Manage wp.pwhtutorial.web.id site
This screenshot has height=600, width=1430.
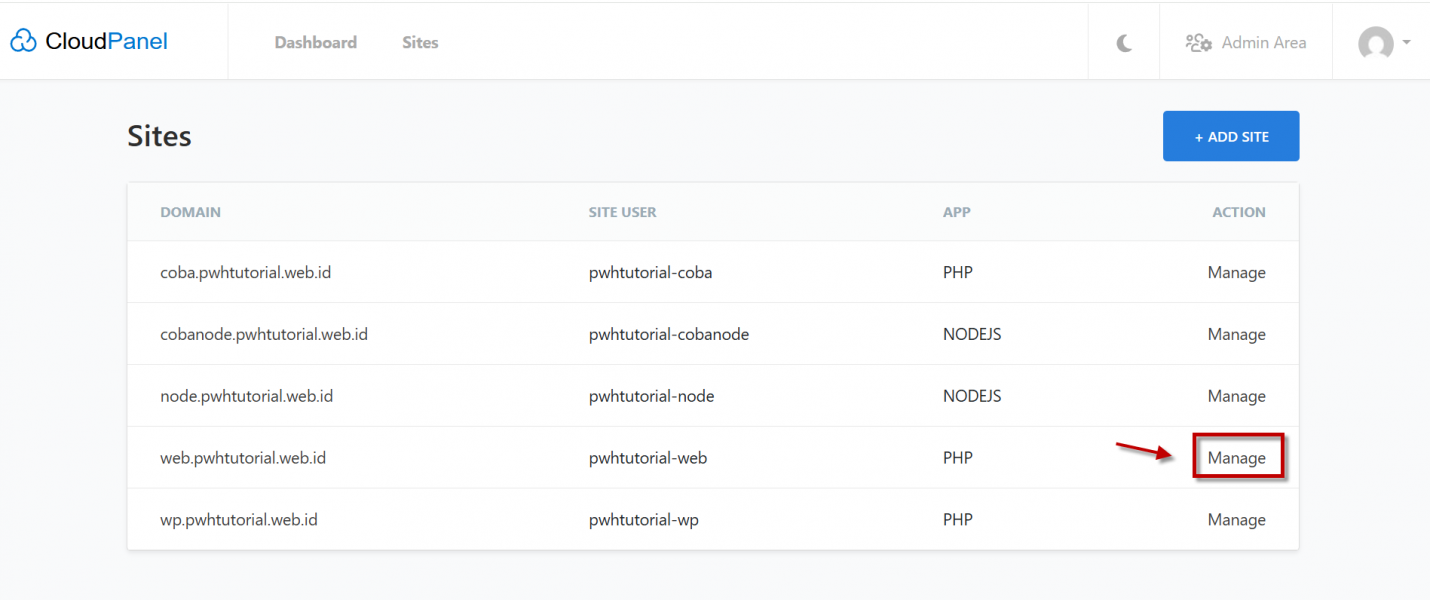[1236, 520]
